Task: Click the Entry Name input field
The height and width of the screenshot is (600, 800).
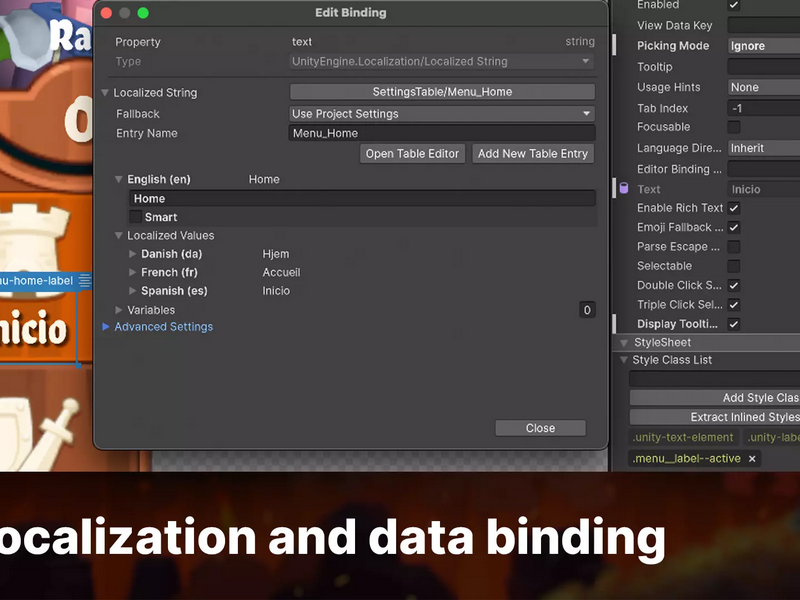Action: [442, 133]
